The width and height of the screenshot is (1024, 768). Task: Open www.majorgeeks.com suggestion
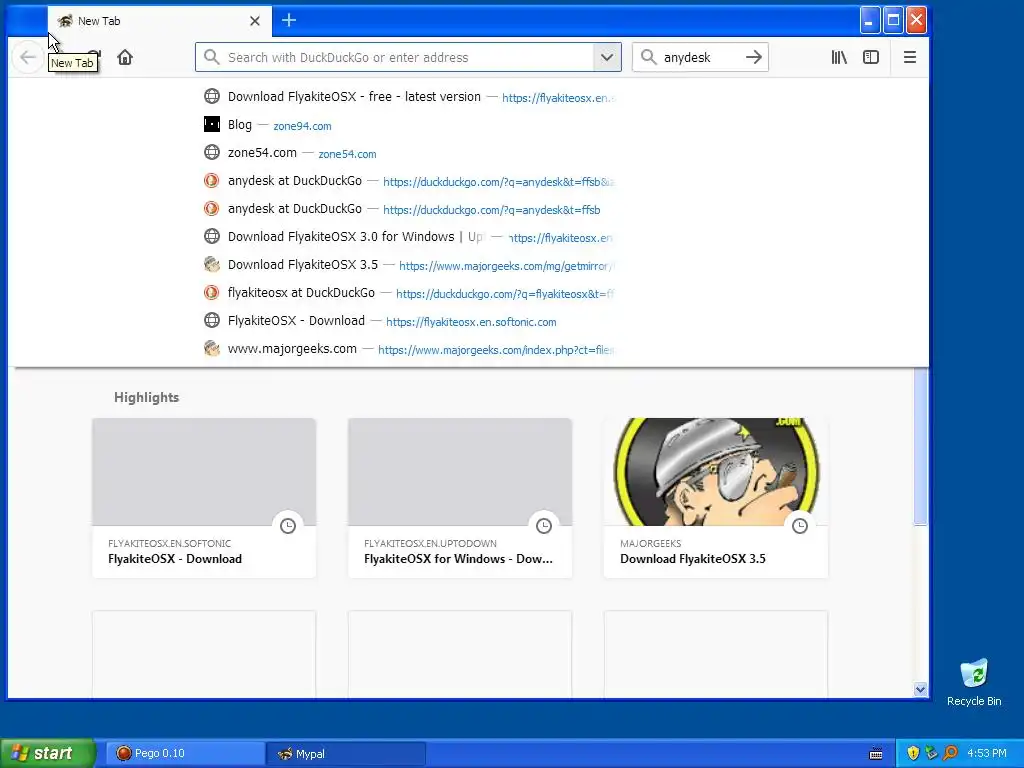[x=409, y=349]
